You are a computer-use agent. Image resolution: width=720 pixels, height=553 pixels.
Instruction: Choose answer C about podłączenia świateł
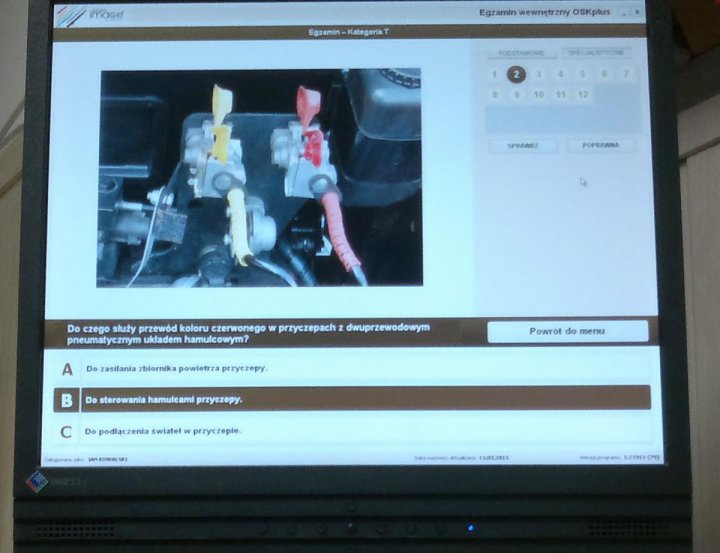pyautogui.click(x=350, y=431)
